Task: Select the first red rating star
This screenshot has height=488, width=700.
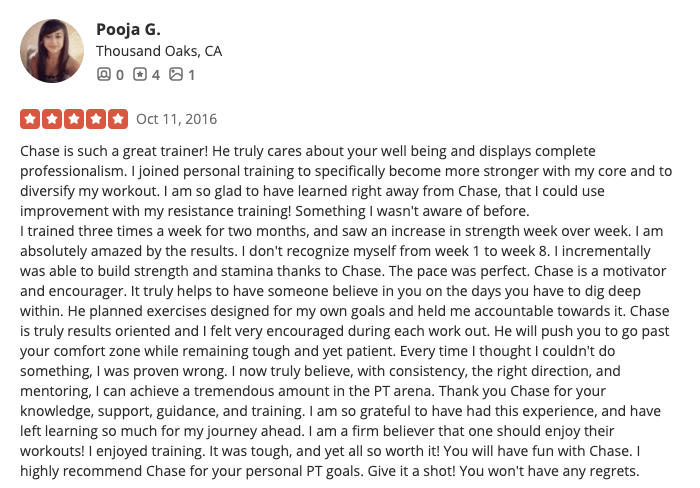Action: 30,119
